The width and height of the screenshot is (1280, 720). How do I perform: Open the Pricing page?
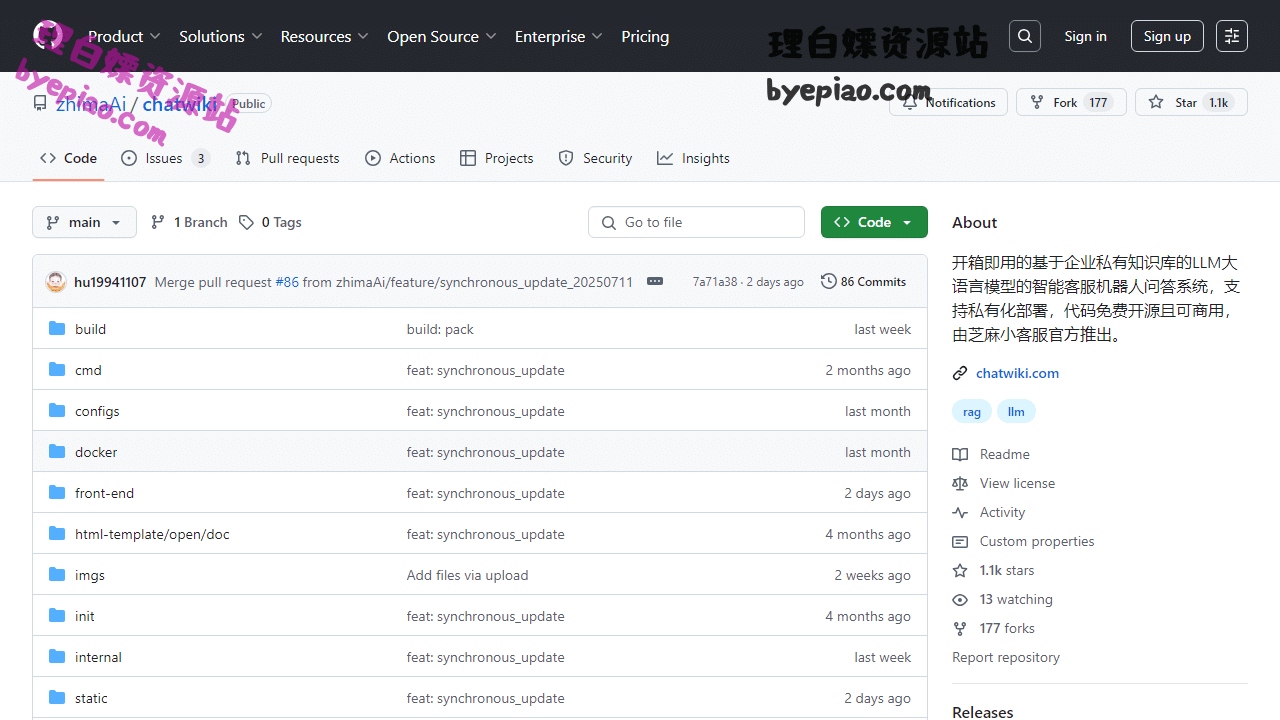(x=645, y=36)
